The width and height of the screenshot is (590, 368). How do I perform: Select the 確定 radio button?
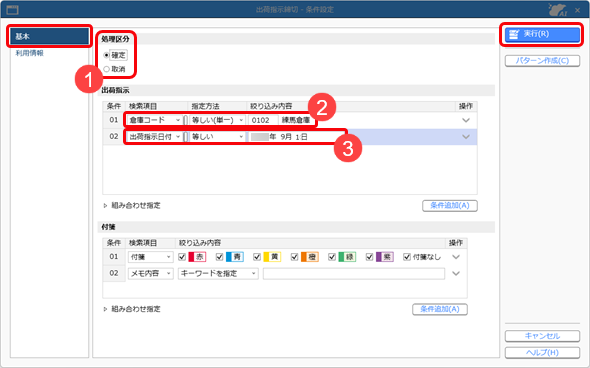(106, 55)
